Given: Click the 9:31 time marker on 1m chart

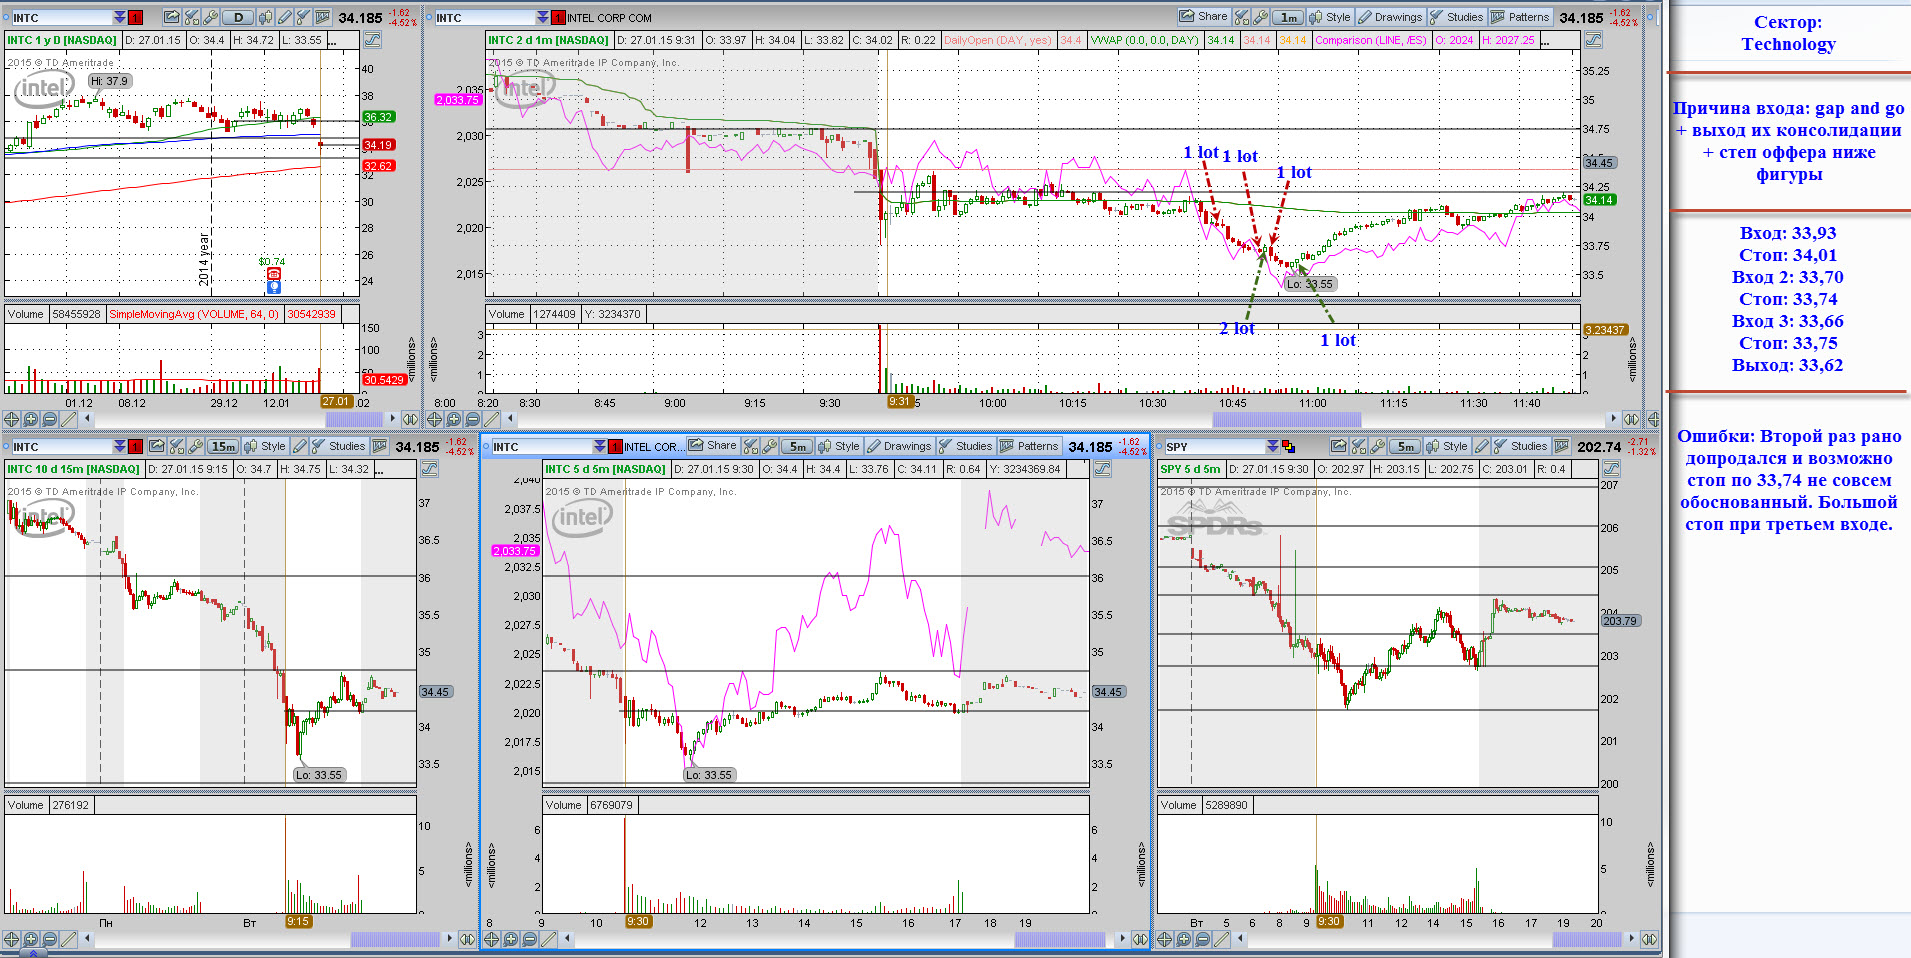Looking at the screenshot, I should pyautogui.click(x=900, y=402).
